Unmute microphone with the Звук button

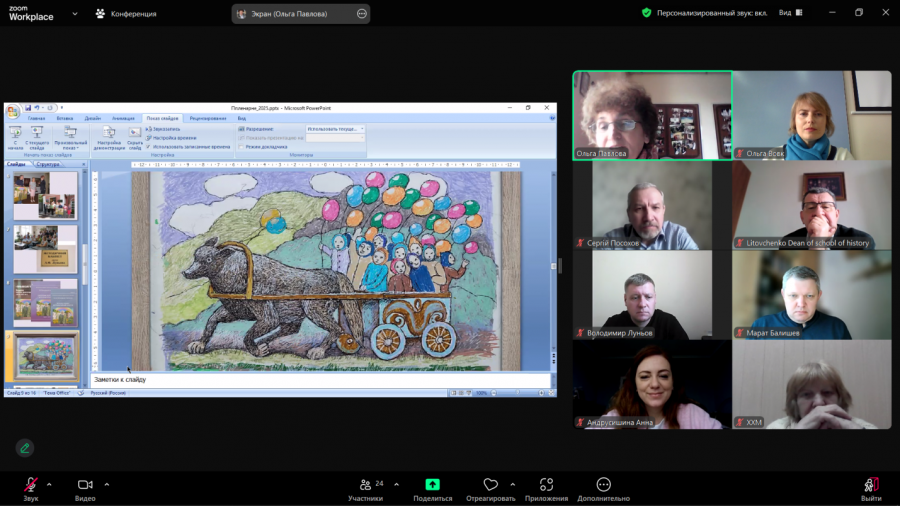30,489
